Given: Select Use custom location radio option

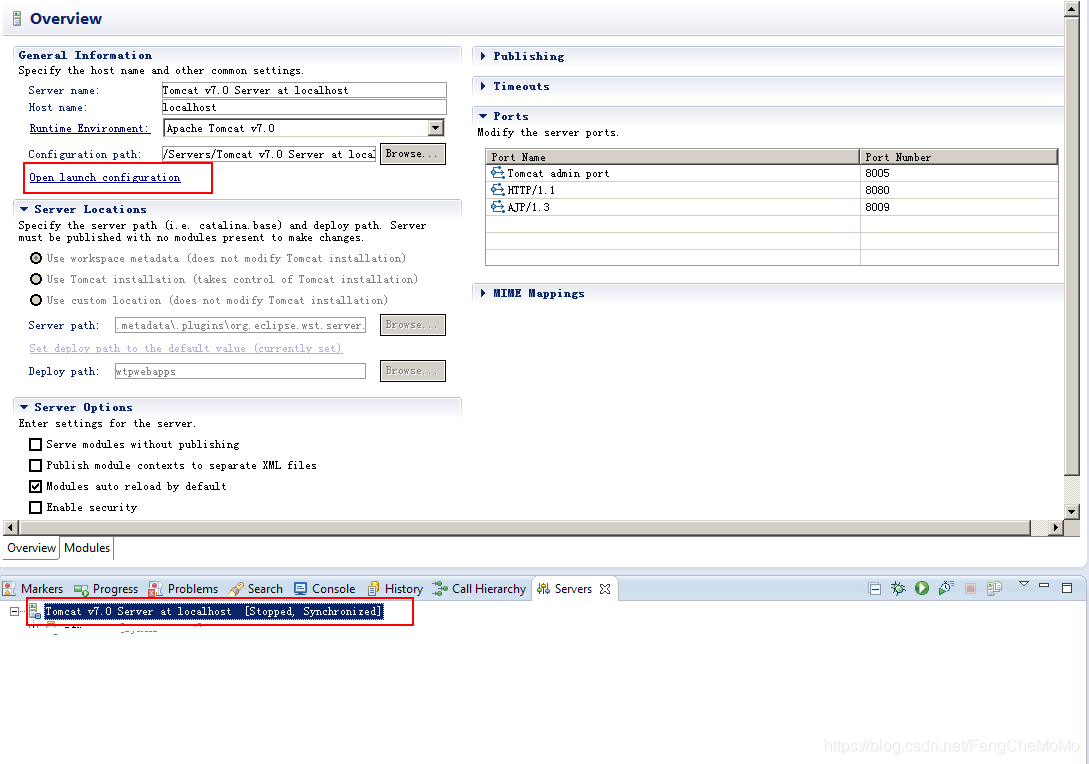Looking at the screenshot, I should pos(36,300).
